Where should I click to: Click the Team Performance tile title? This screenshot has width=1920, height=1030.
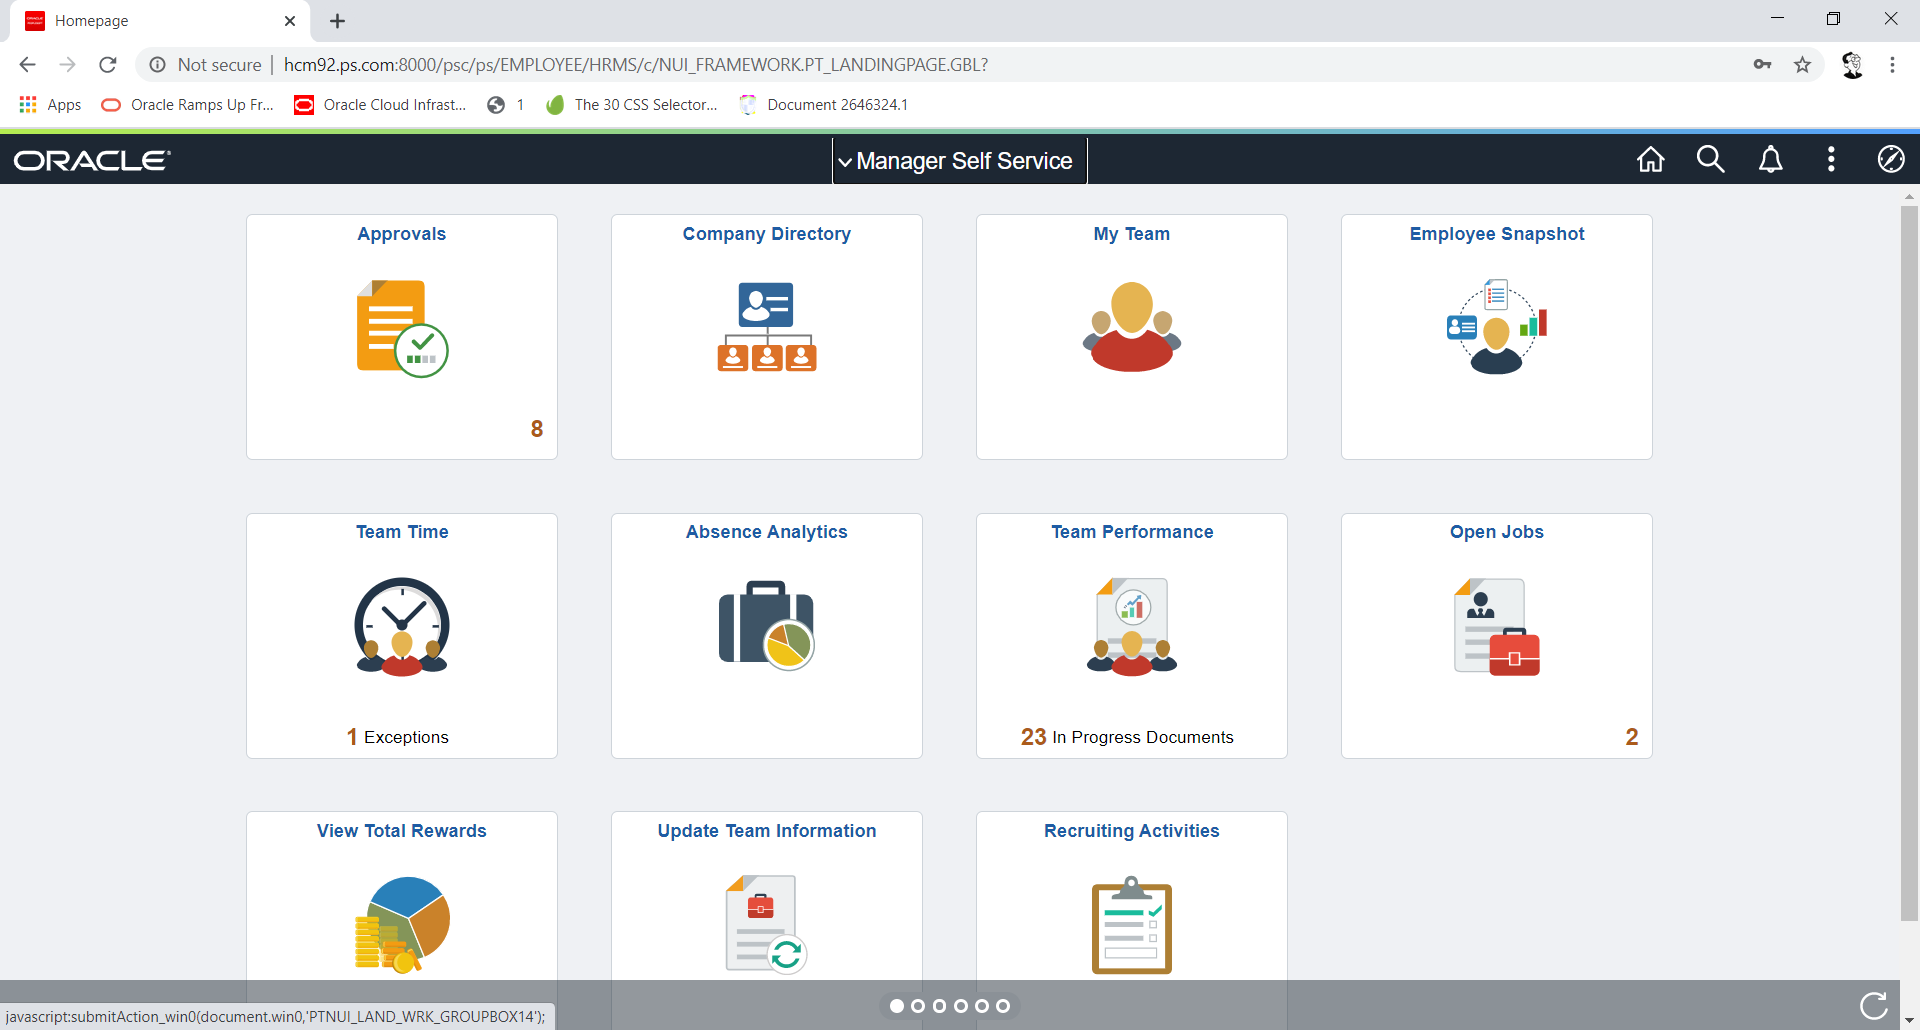(x=1131, y=532)
